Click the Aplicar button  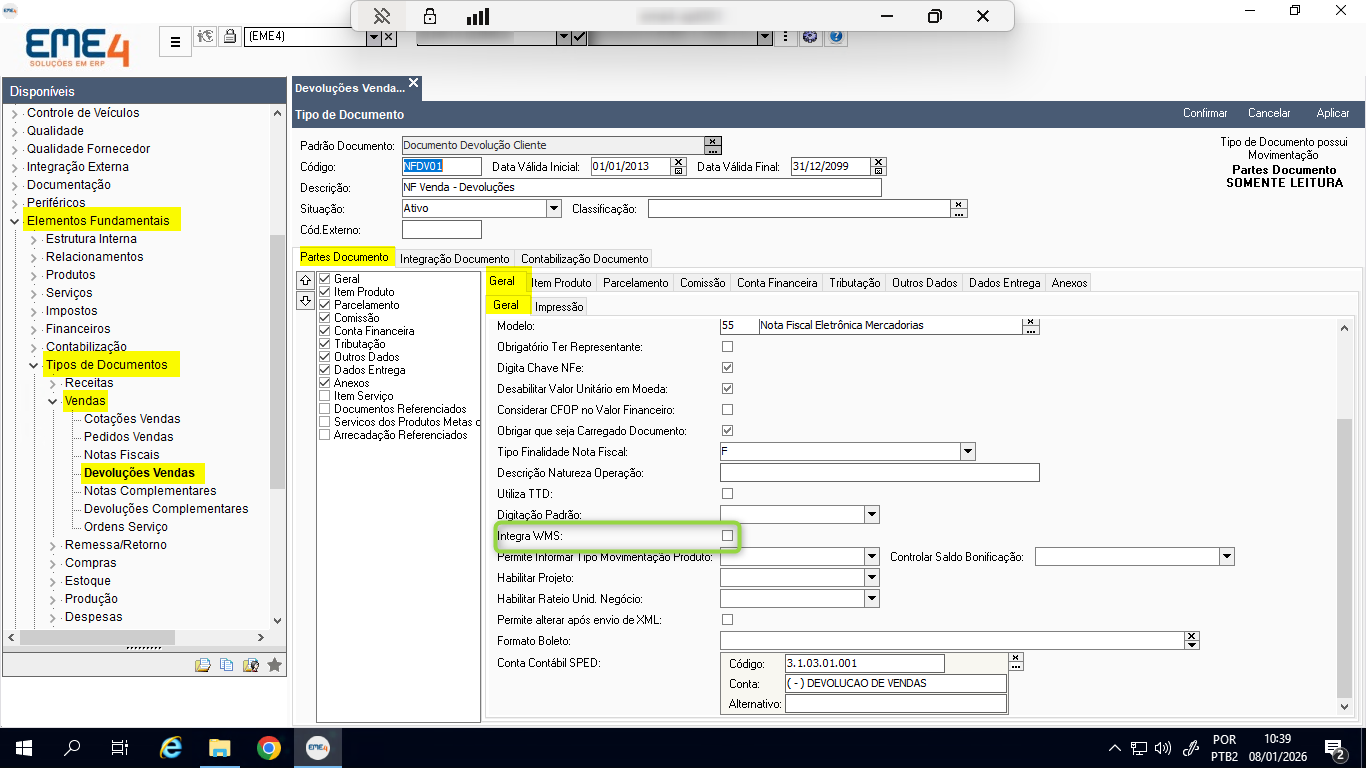[x=1333, y=113]
